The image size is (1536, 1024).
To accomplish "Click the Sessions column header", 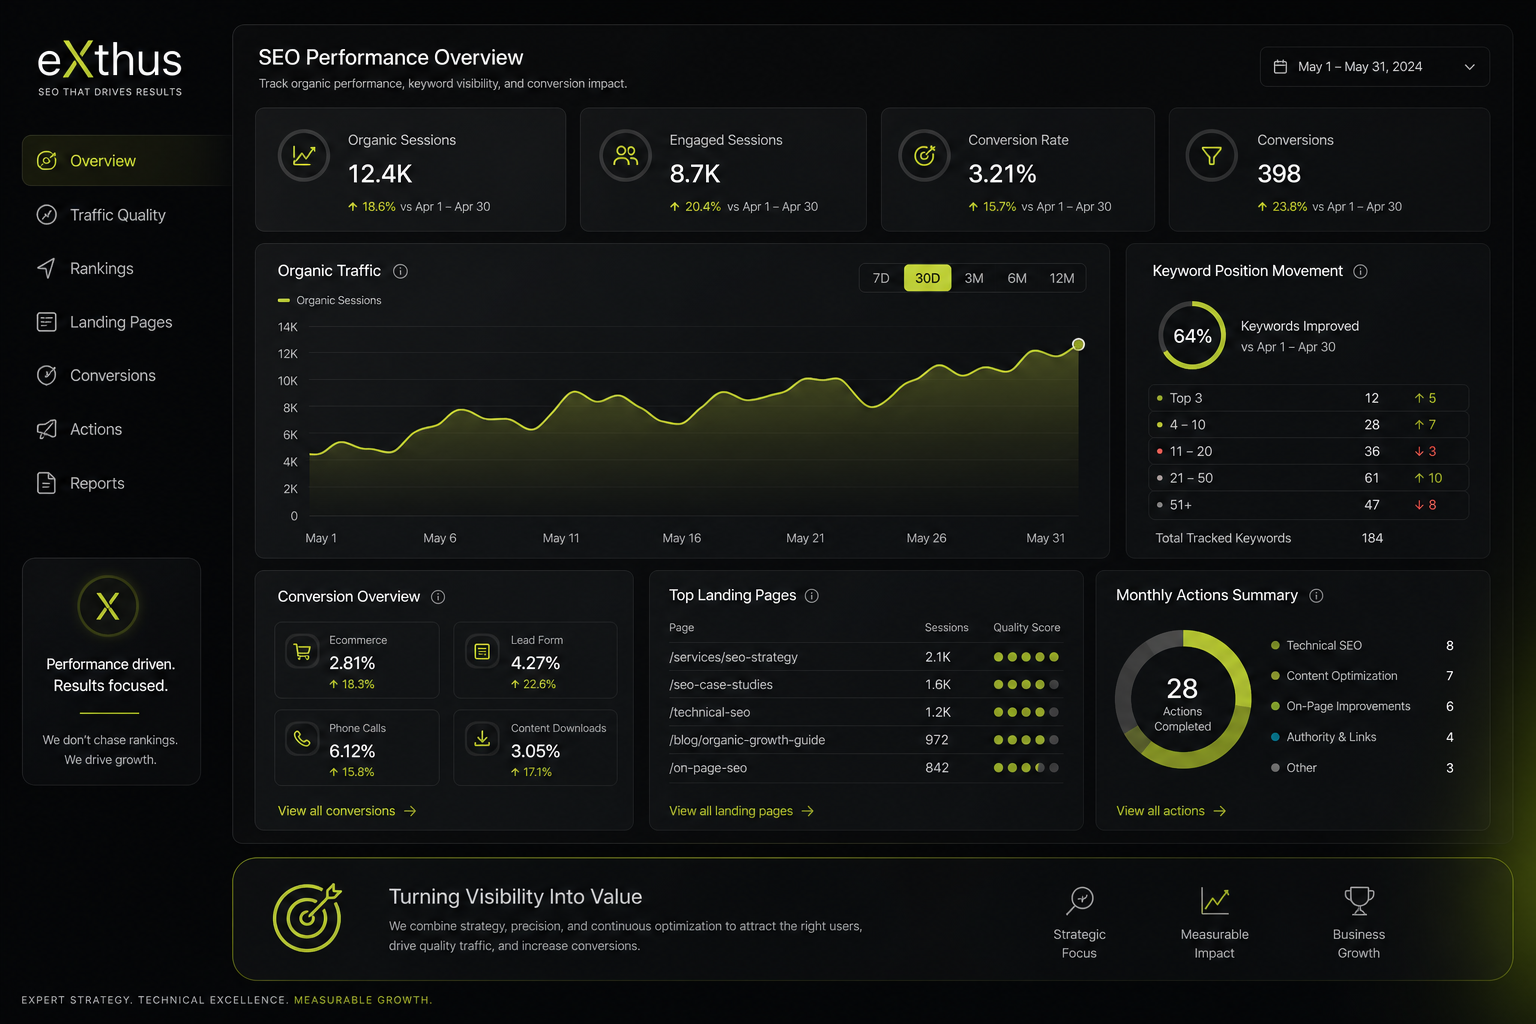I will tap(946, 628).
